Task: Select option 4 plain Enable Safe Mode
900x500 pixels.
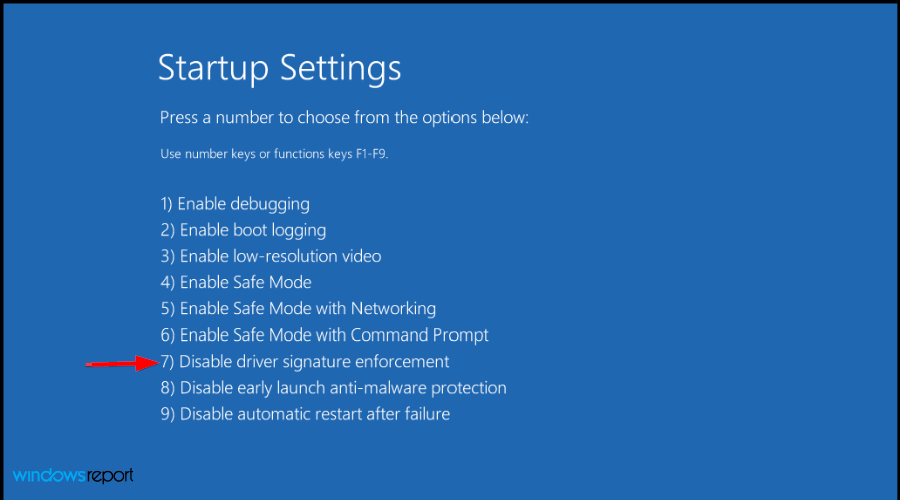Action: tap(236, 282)
